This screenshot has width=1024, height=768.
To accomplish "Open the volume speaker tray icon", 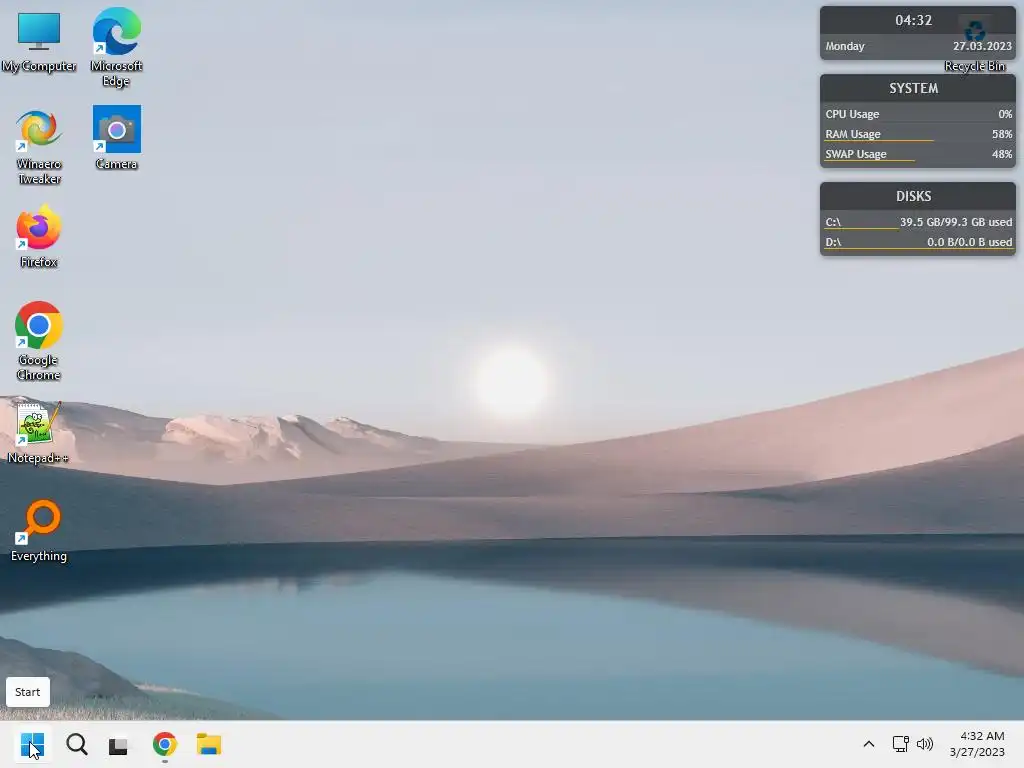I will pos(925,744).
